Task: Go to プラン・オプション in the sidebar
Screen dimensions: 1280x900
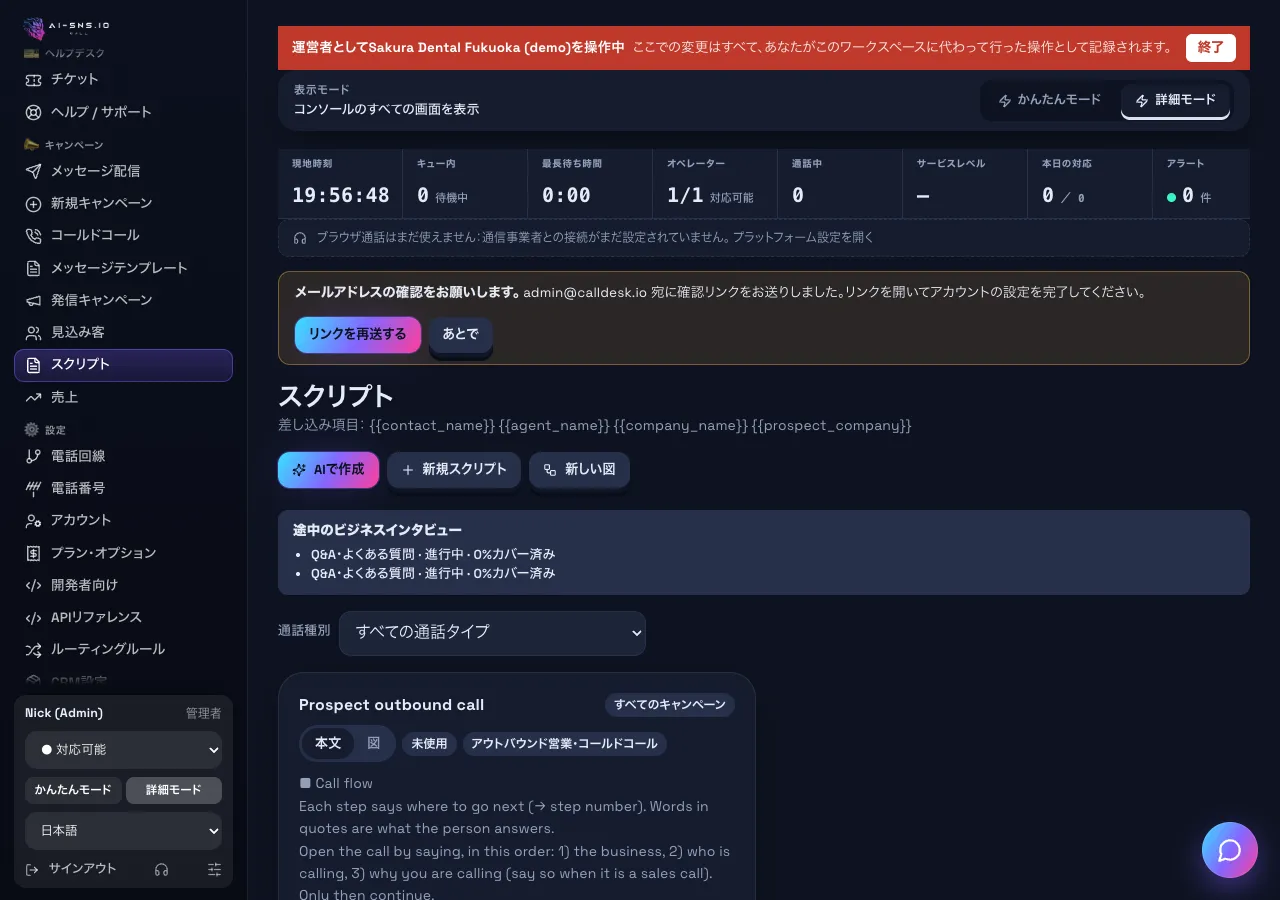Action: tap(124, 553)
